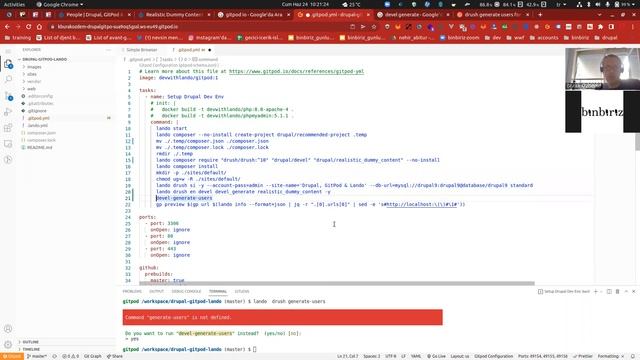The width and height of the screenshot is (640, 360).
Task: Open README.md in file tree
Action: (x=40, y=147)
